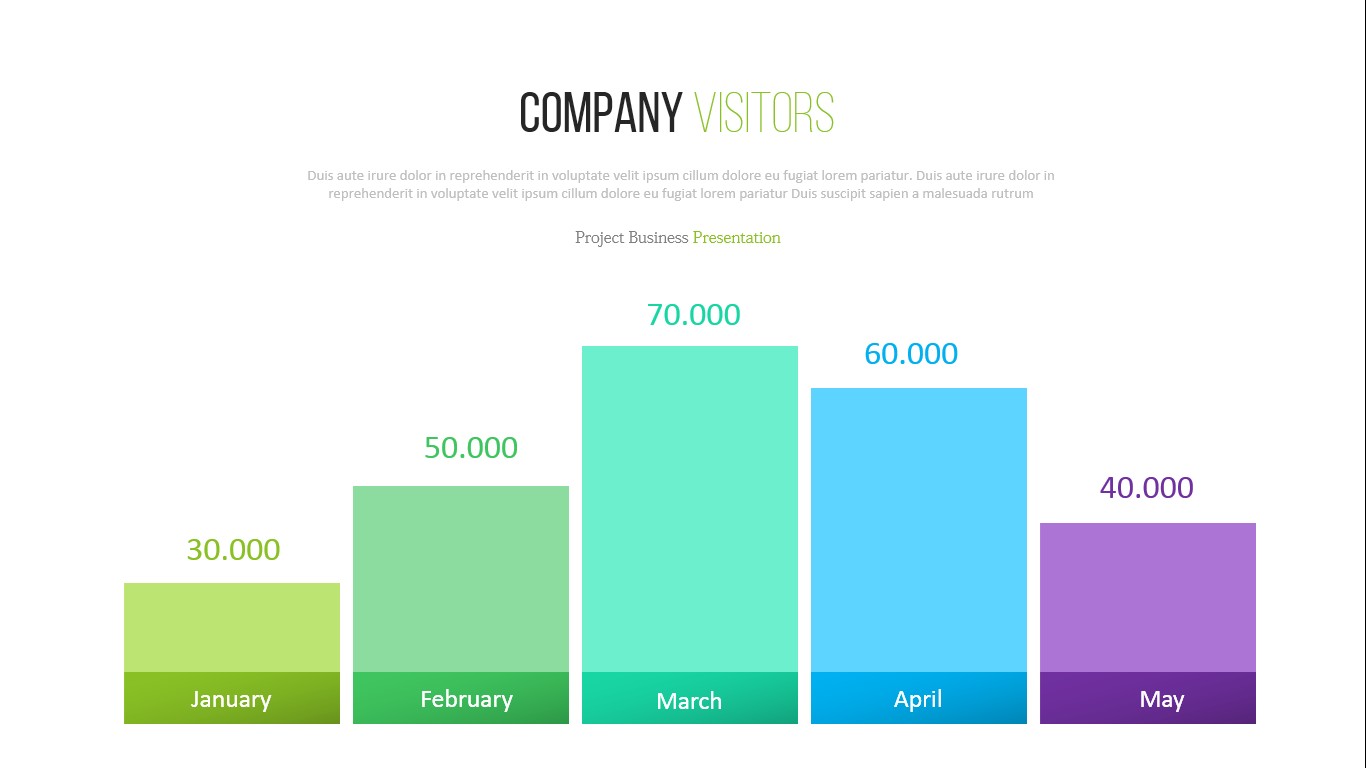The height and width of the screenshot is (768, 1366).
Task: Click the 60.000 value label
Action: click(x=911, y=354)
